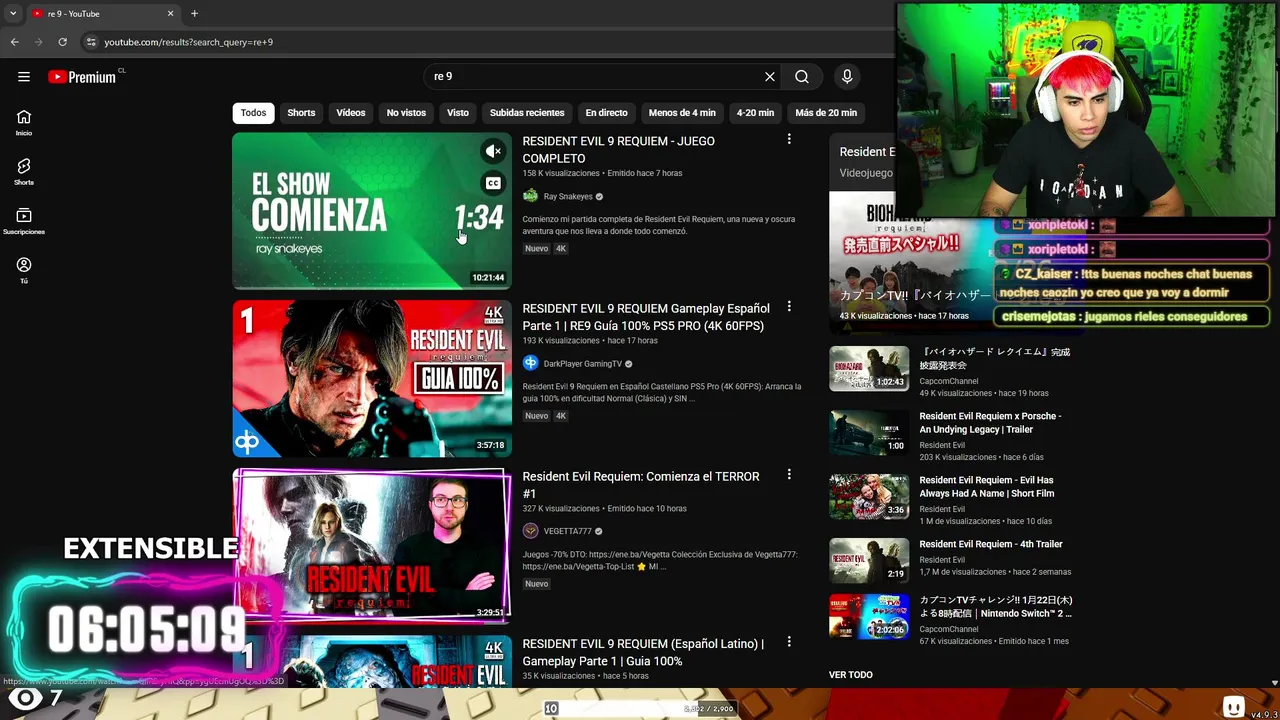Open VEGETTA777 channel avatar
Screen dimensions: 1280x720
pyautogui.click(x=530, y=531)
